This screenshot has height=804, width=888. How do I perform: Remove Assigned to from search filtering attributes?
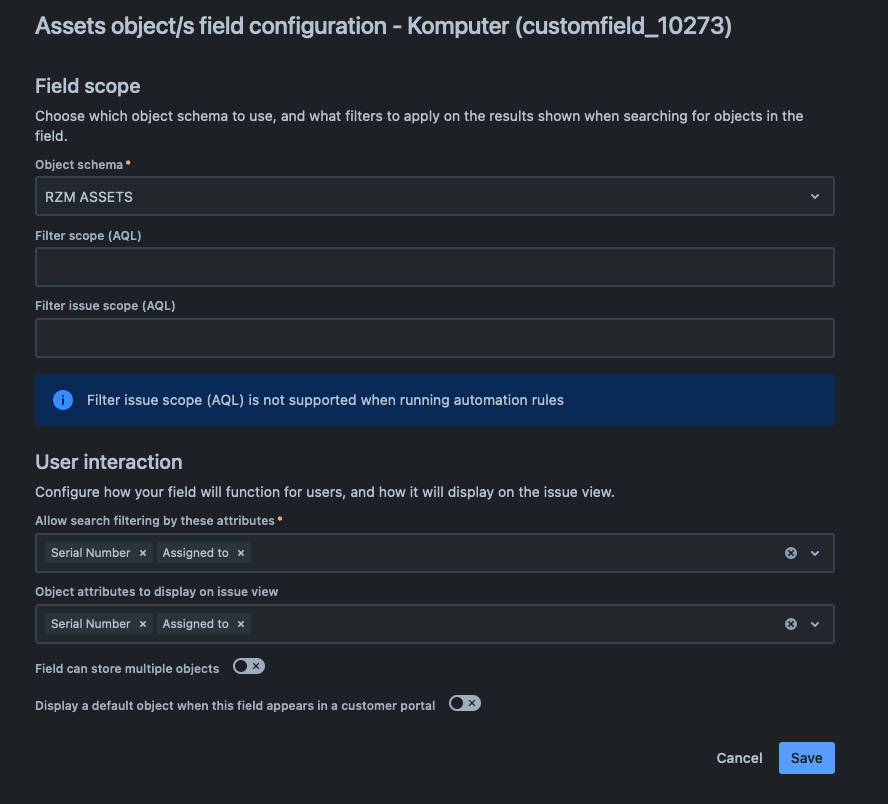(x=241, y=553)
